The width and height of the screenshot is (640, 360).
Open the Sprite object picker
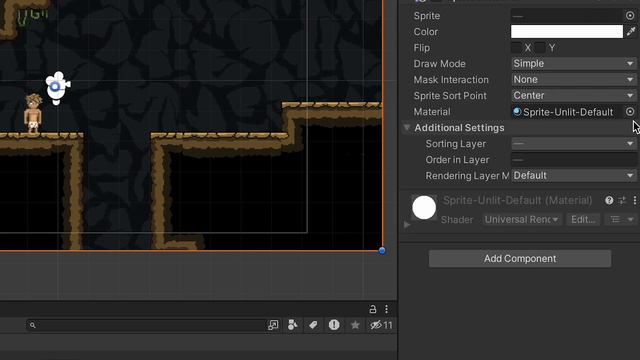click(630, 16)
